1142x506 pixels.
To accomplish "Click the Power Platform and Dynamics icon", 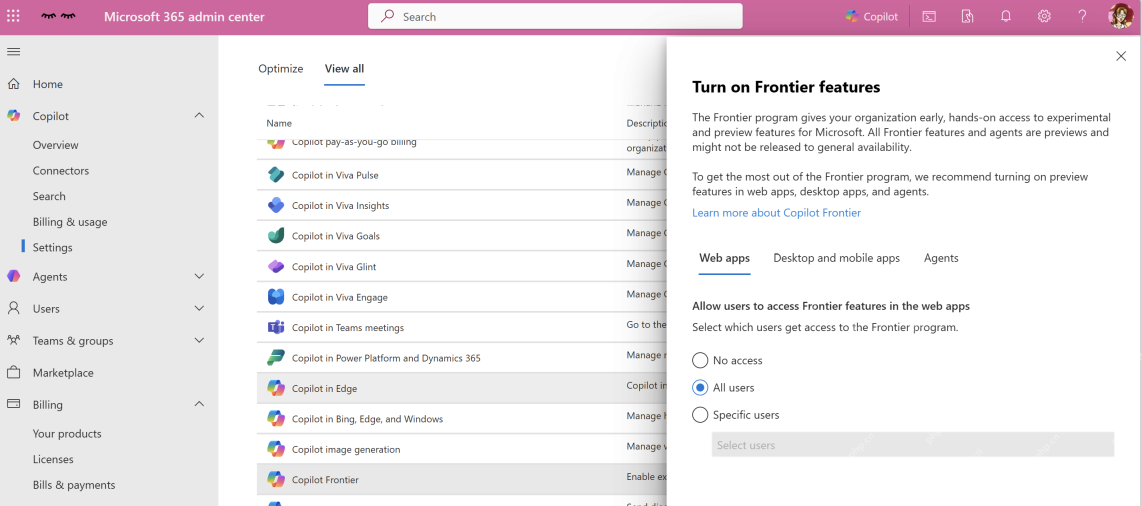I will [x=276, y=357].
